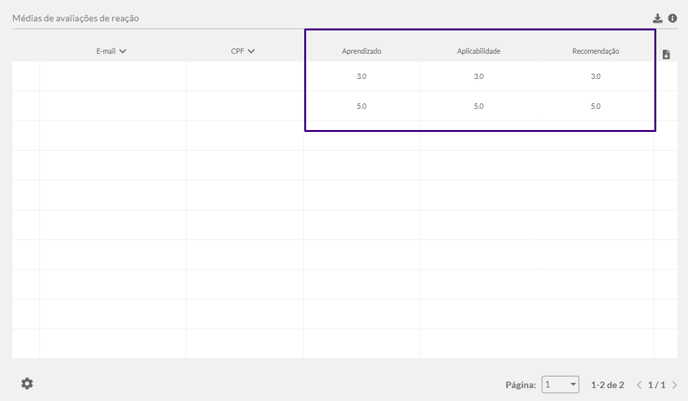Viewport: 688px width, 401px height.
Task: Open table settings with the gear icon
Action: (27, 383)
